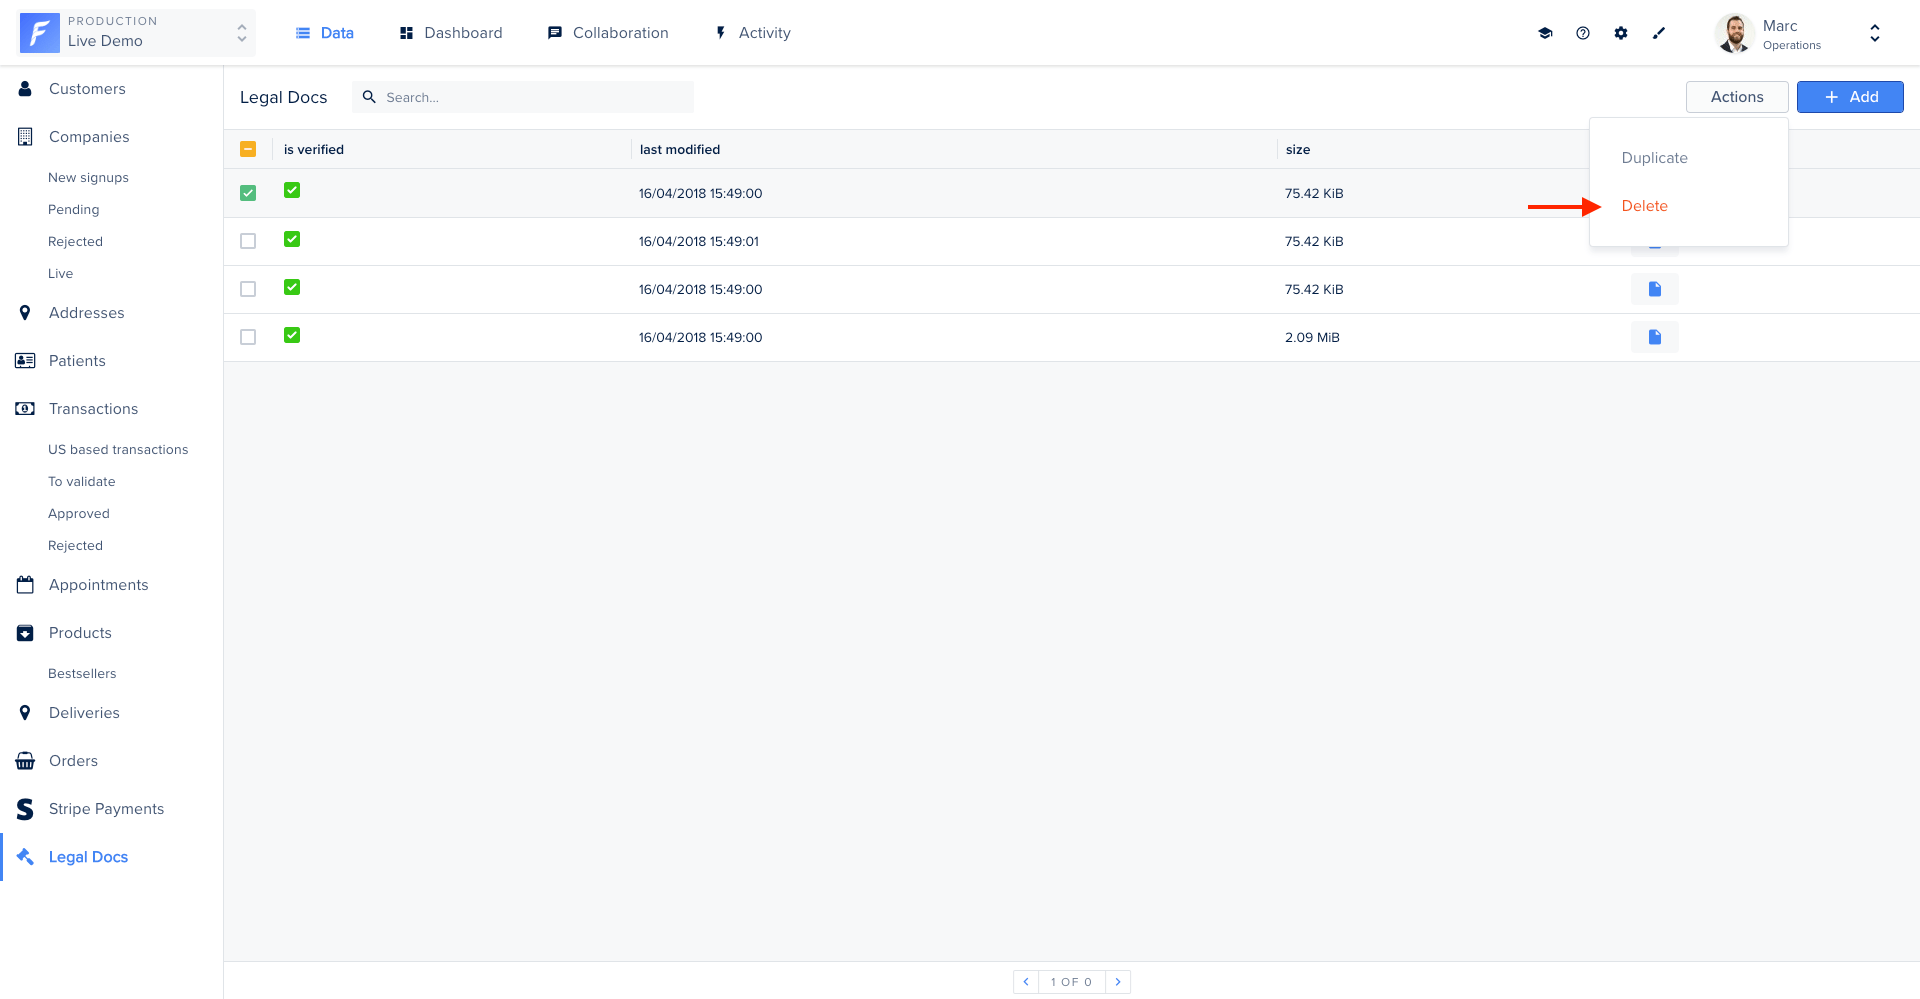Click the Search input field
The image size is (1920, 999).
[x=523, y=97]
